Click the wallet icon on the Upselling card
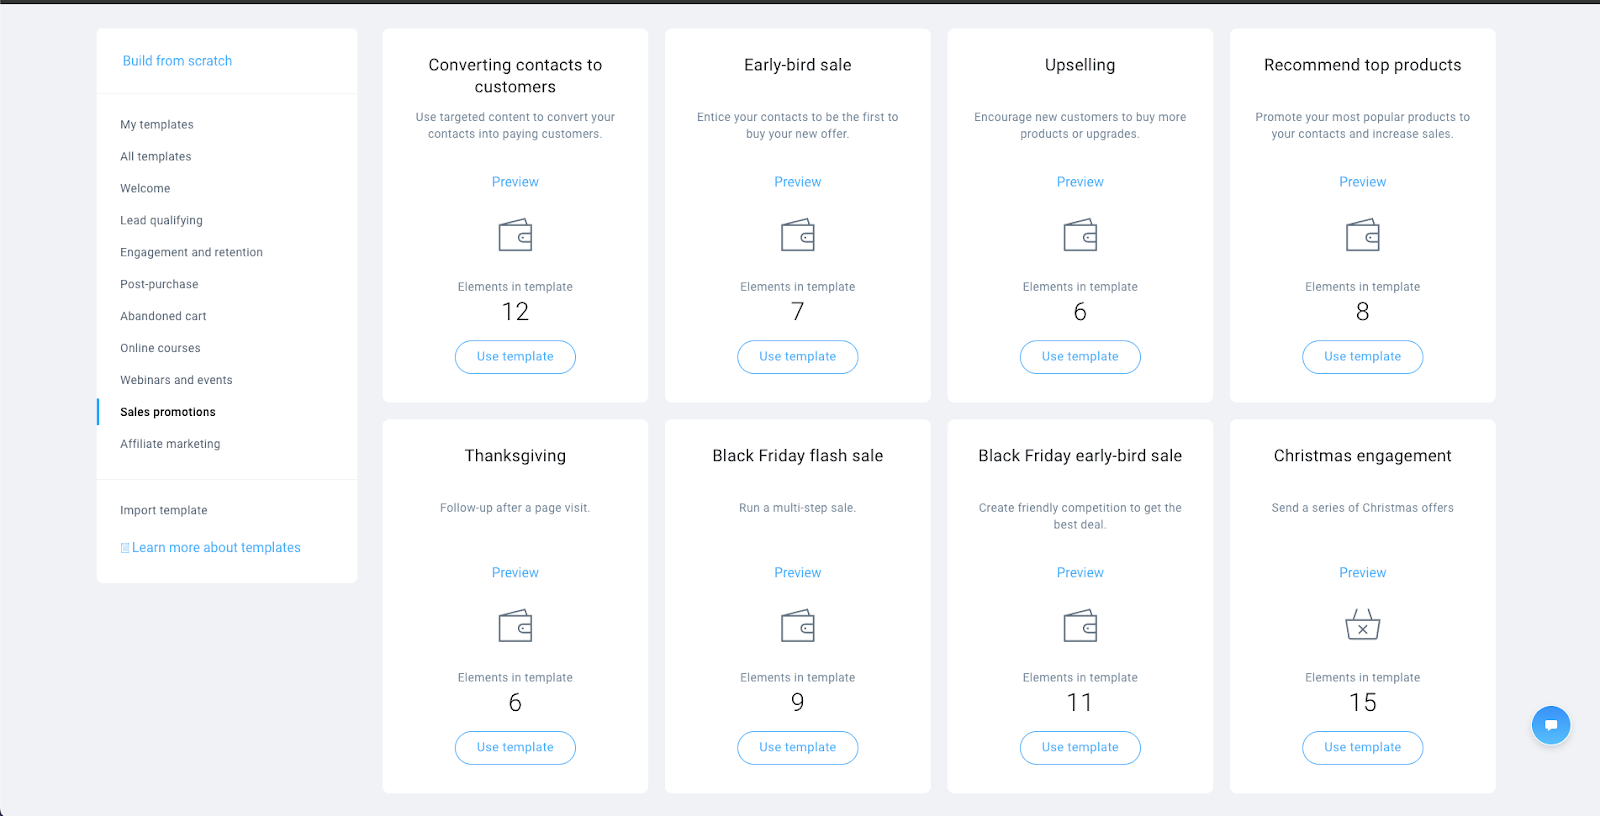This screenshot has height=816, width=1600. [1080, 234]
